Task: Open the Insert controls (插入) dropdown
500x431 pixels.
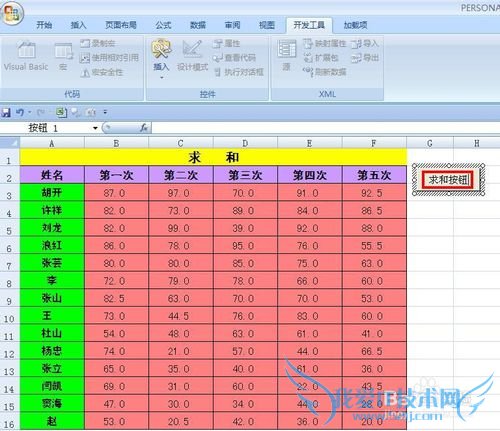Action: [x=161, y=59]
